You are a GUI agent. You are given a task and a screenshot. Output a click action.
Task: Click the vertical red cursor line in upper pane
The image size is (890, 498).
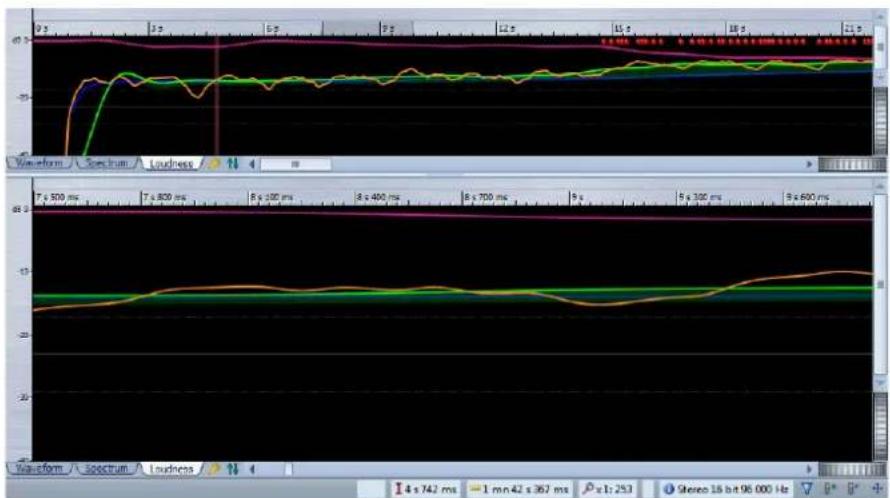217,95
